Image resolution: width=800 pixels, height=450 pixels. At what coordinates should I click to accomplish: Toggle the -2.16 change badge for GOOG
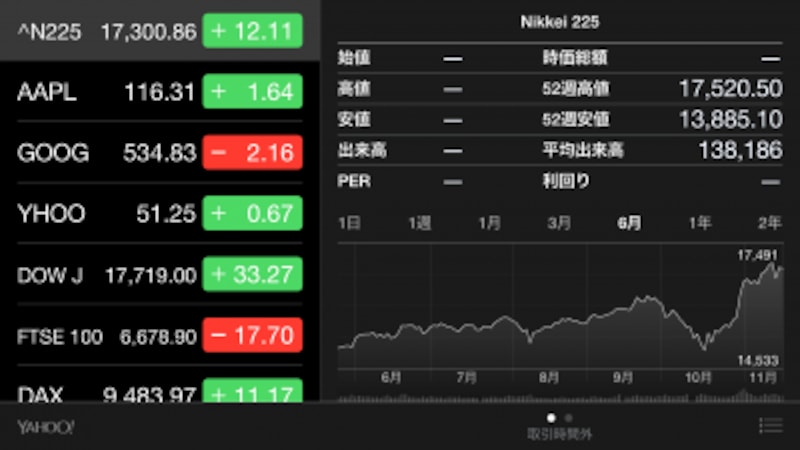(x=253, y=153)
